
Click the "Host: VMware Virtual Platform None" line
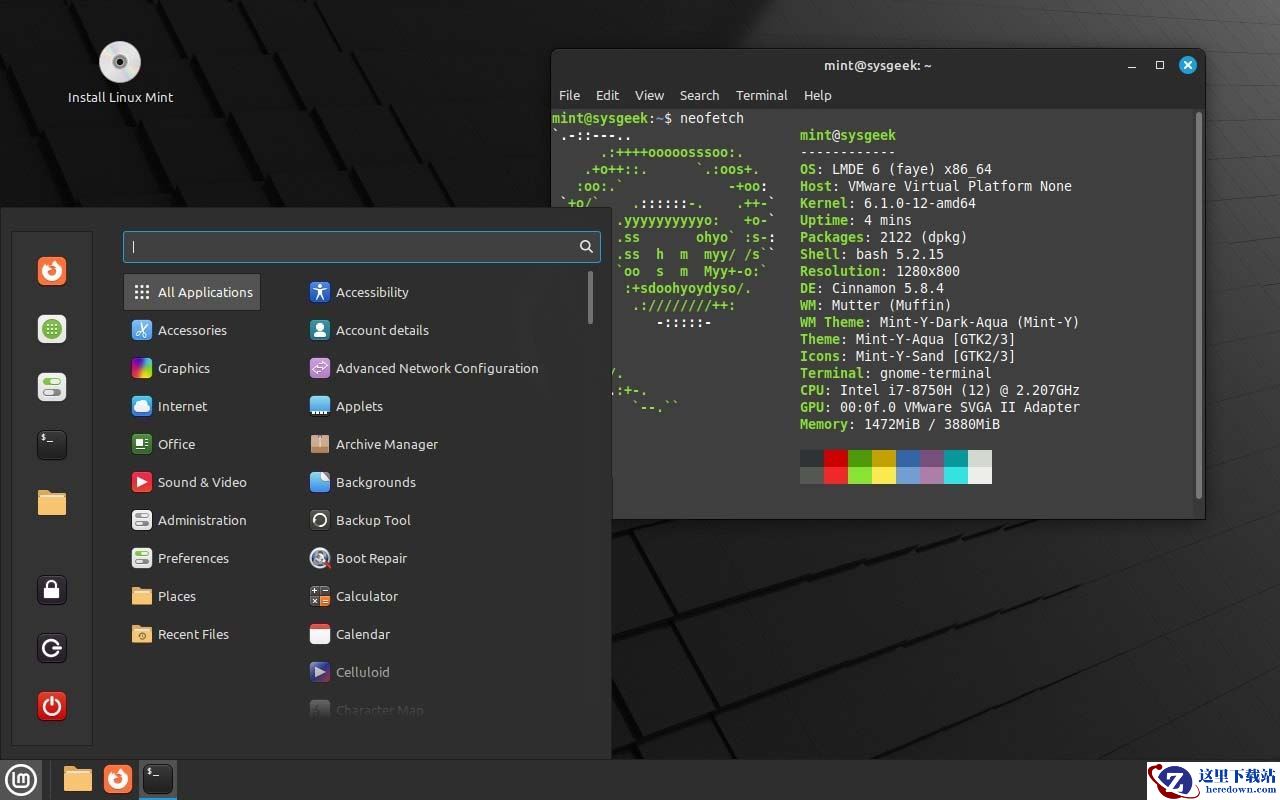[936, 186]
